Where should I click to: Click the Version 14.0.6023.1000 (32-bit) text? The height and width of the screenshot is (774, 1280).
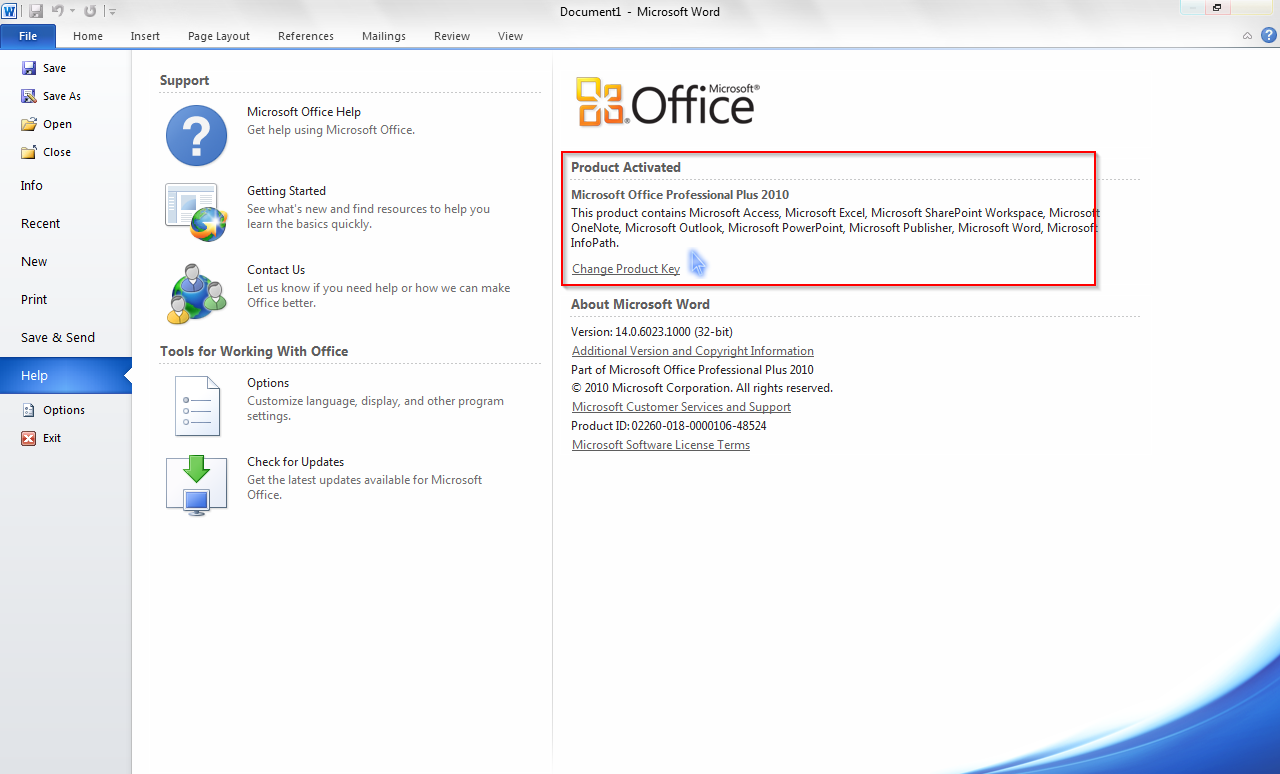[x=652, y=332]
